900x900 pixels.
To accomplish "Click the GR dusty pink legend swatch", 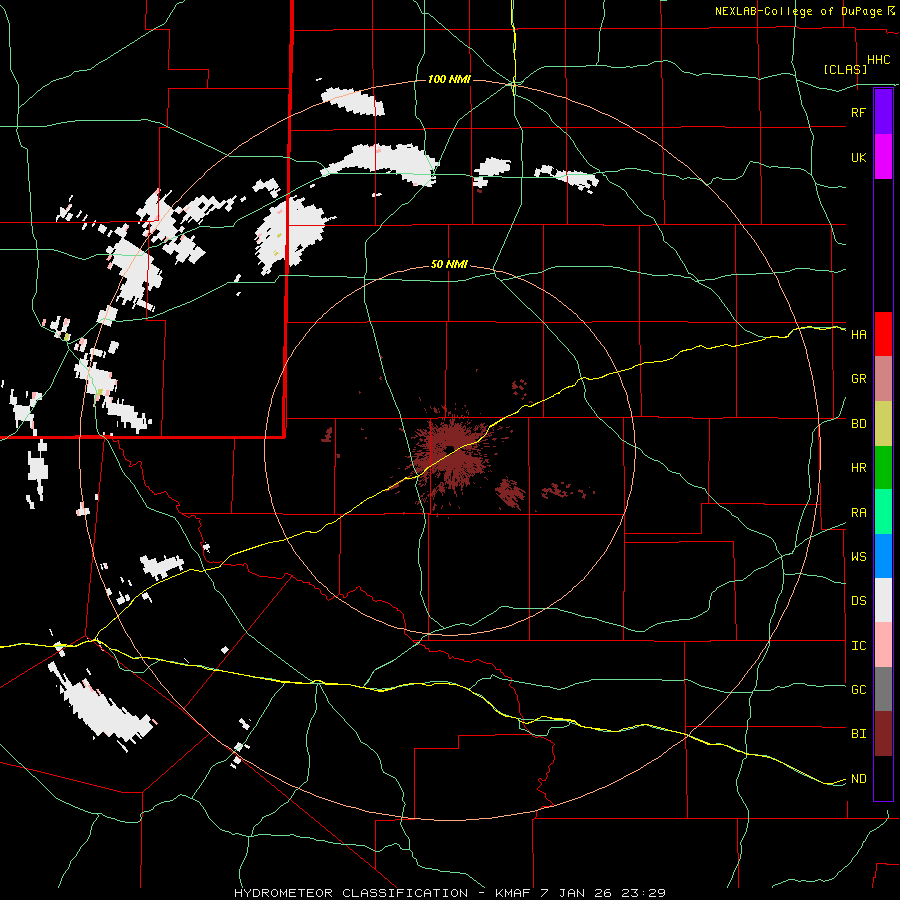I will pos(883,379).
